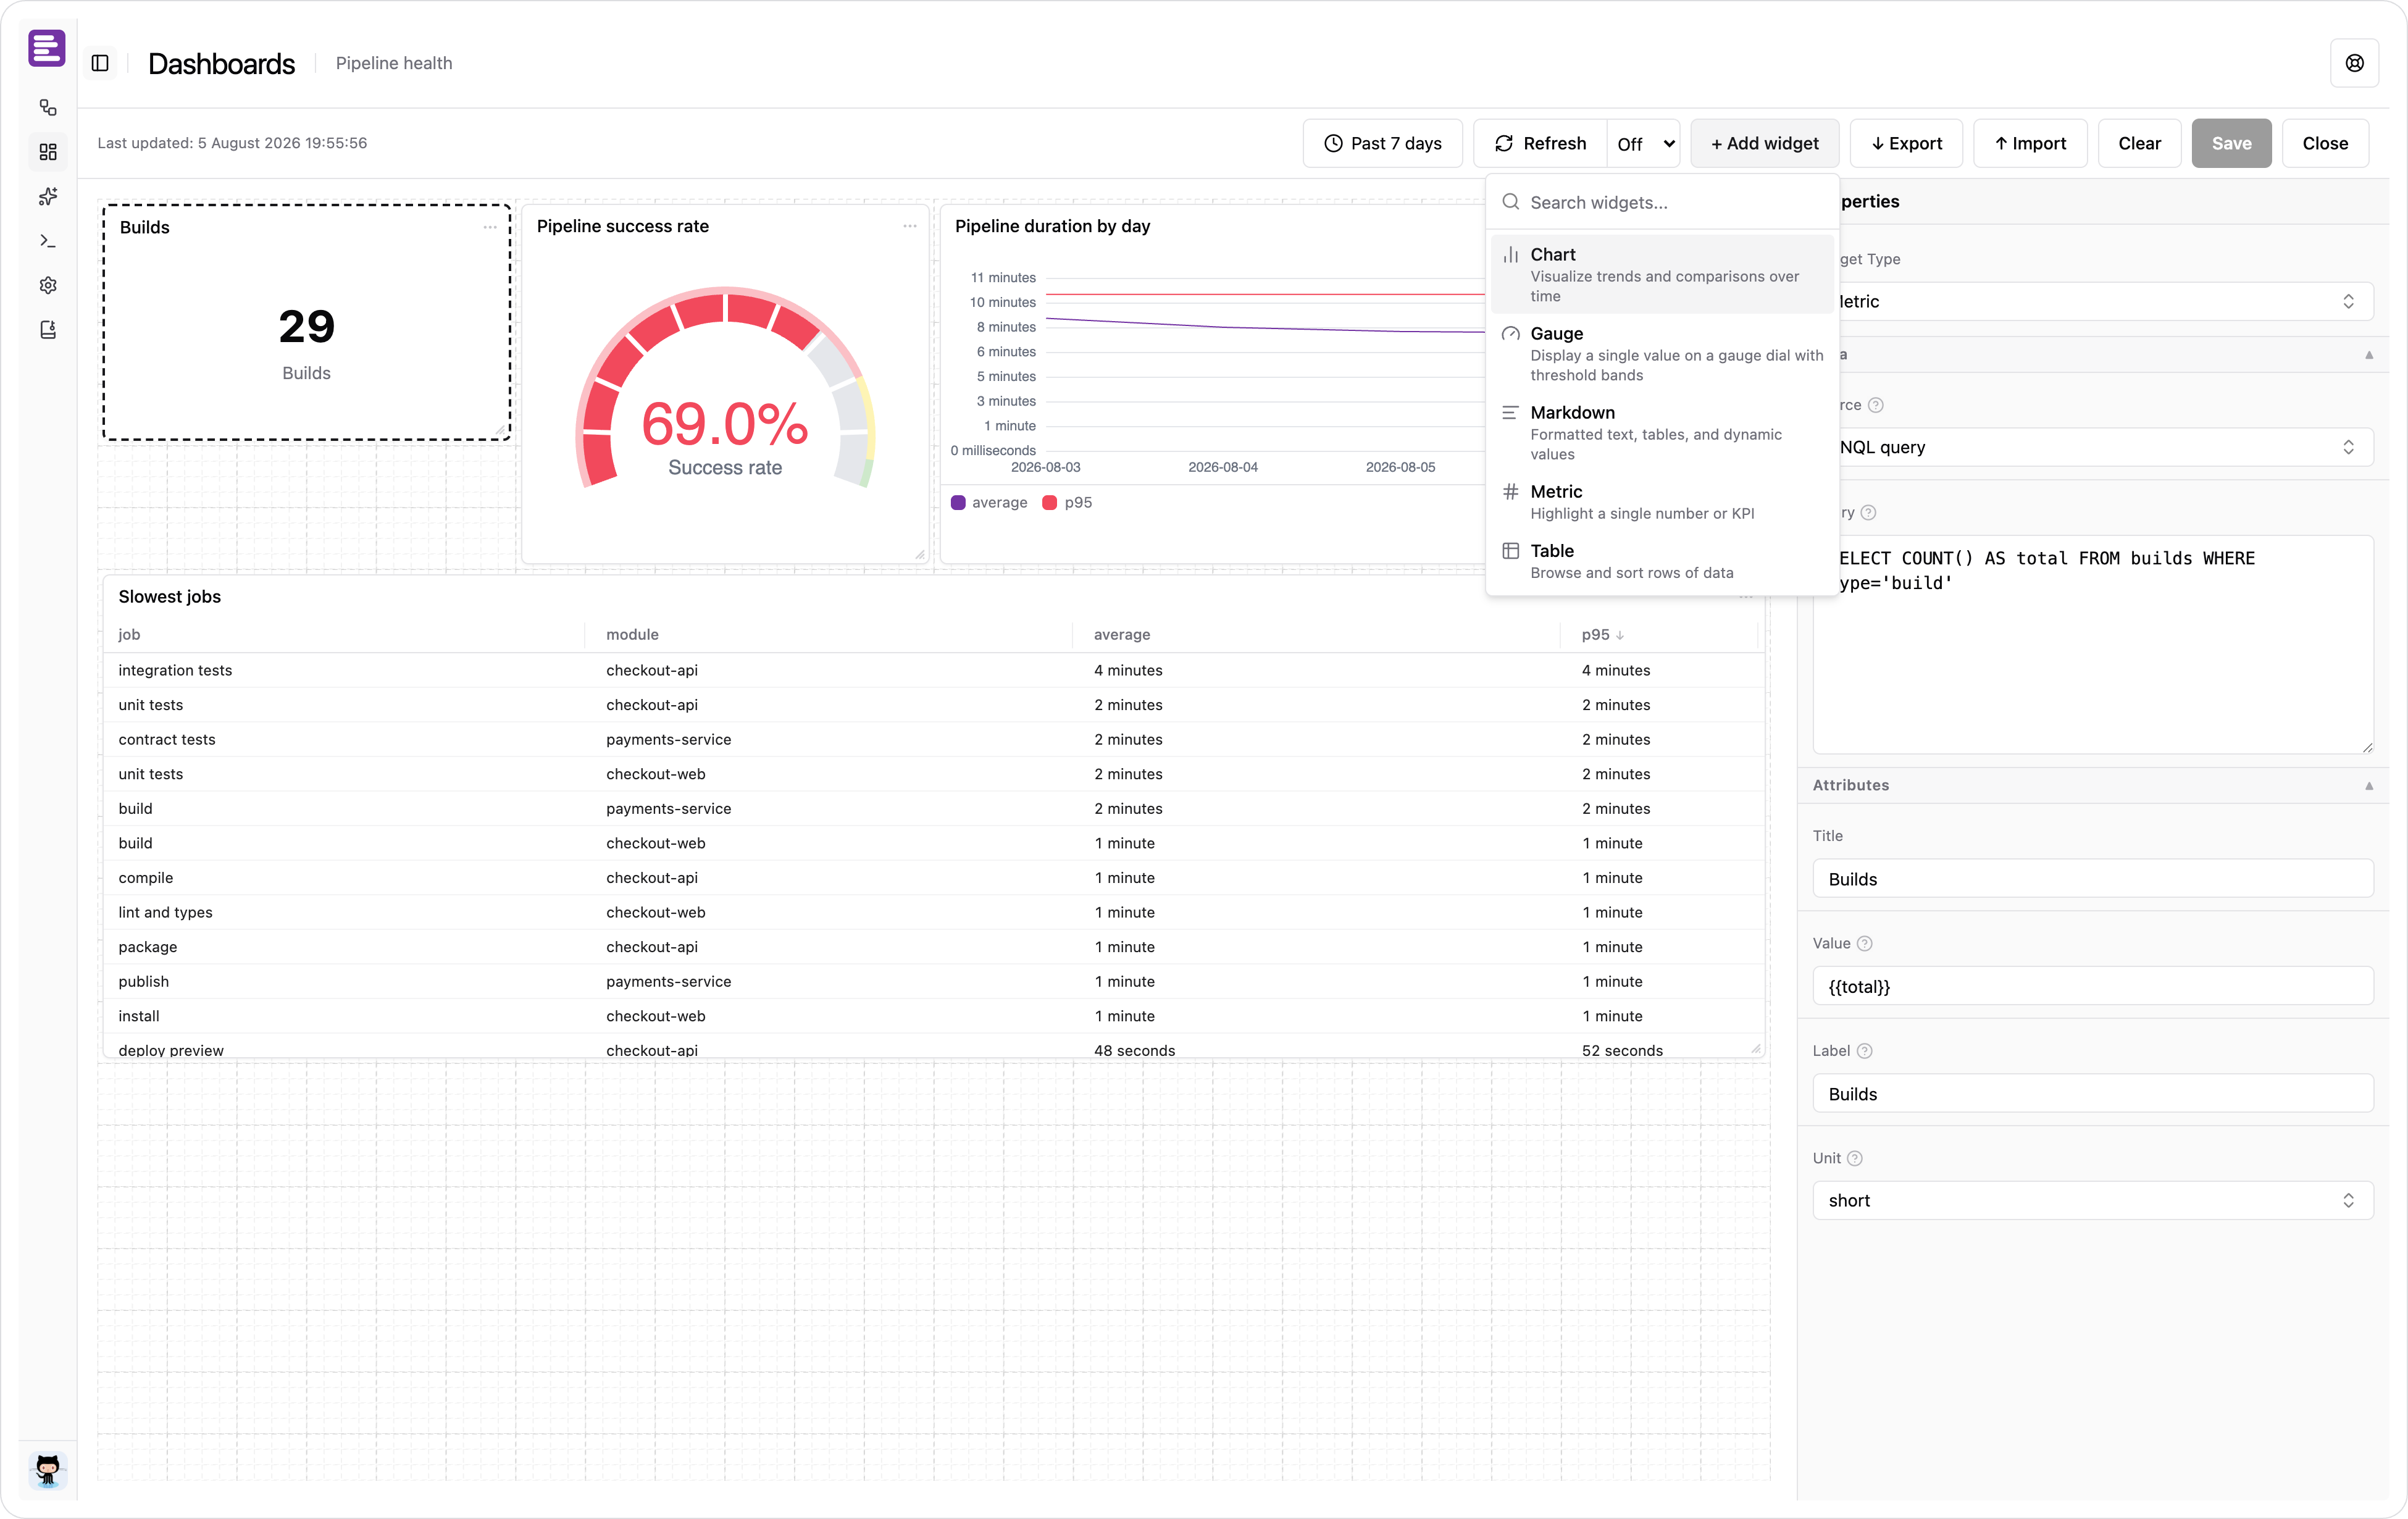Click the Unit help question mark icon
This screenshot has width=2408, height=1519.
coord(1854,1158)
